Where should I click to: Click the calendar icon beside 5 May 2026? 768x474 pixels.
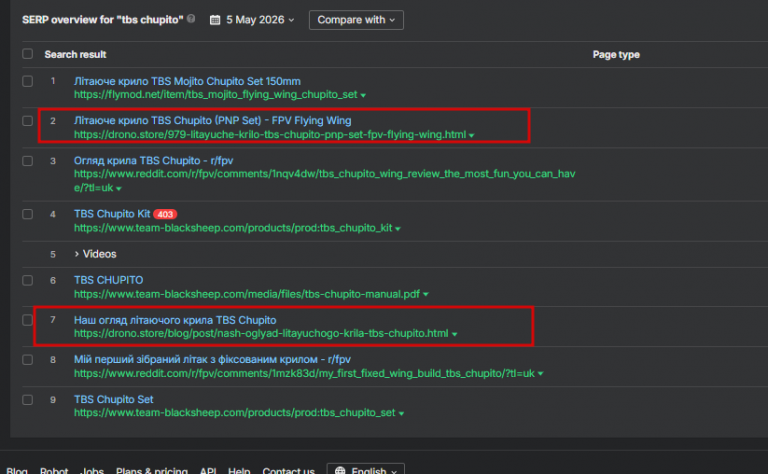215,20
